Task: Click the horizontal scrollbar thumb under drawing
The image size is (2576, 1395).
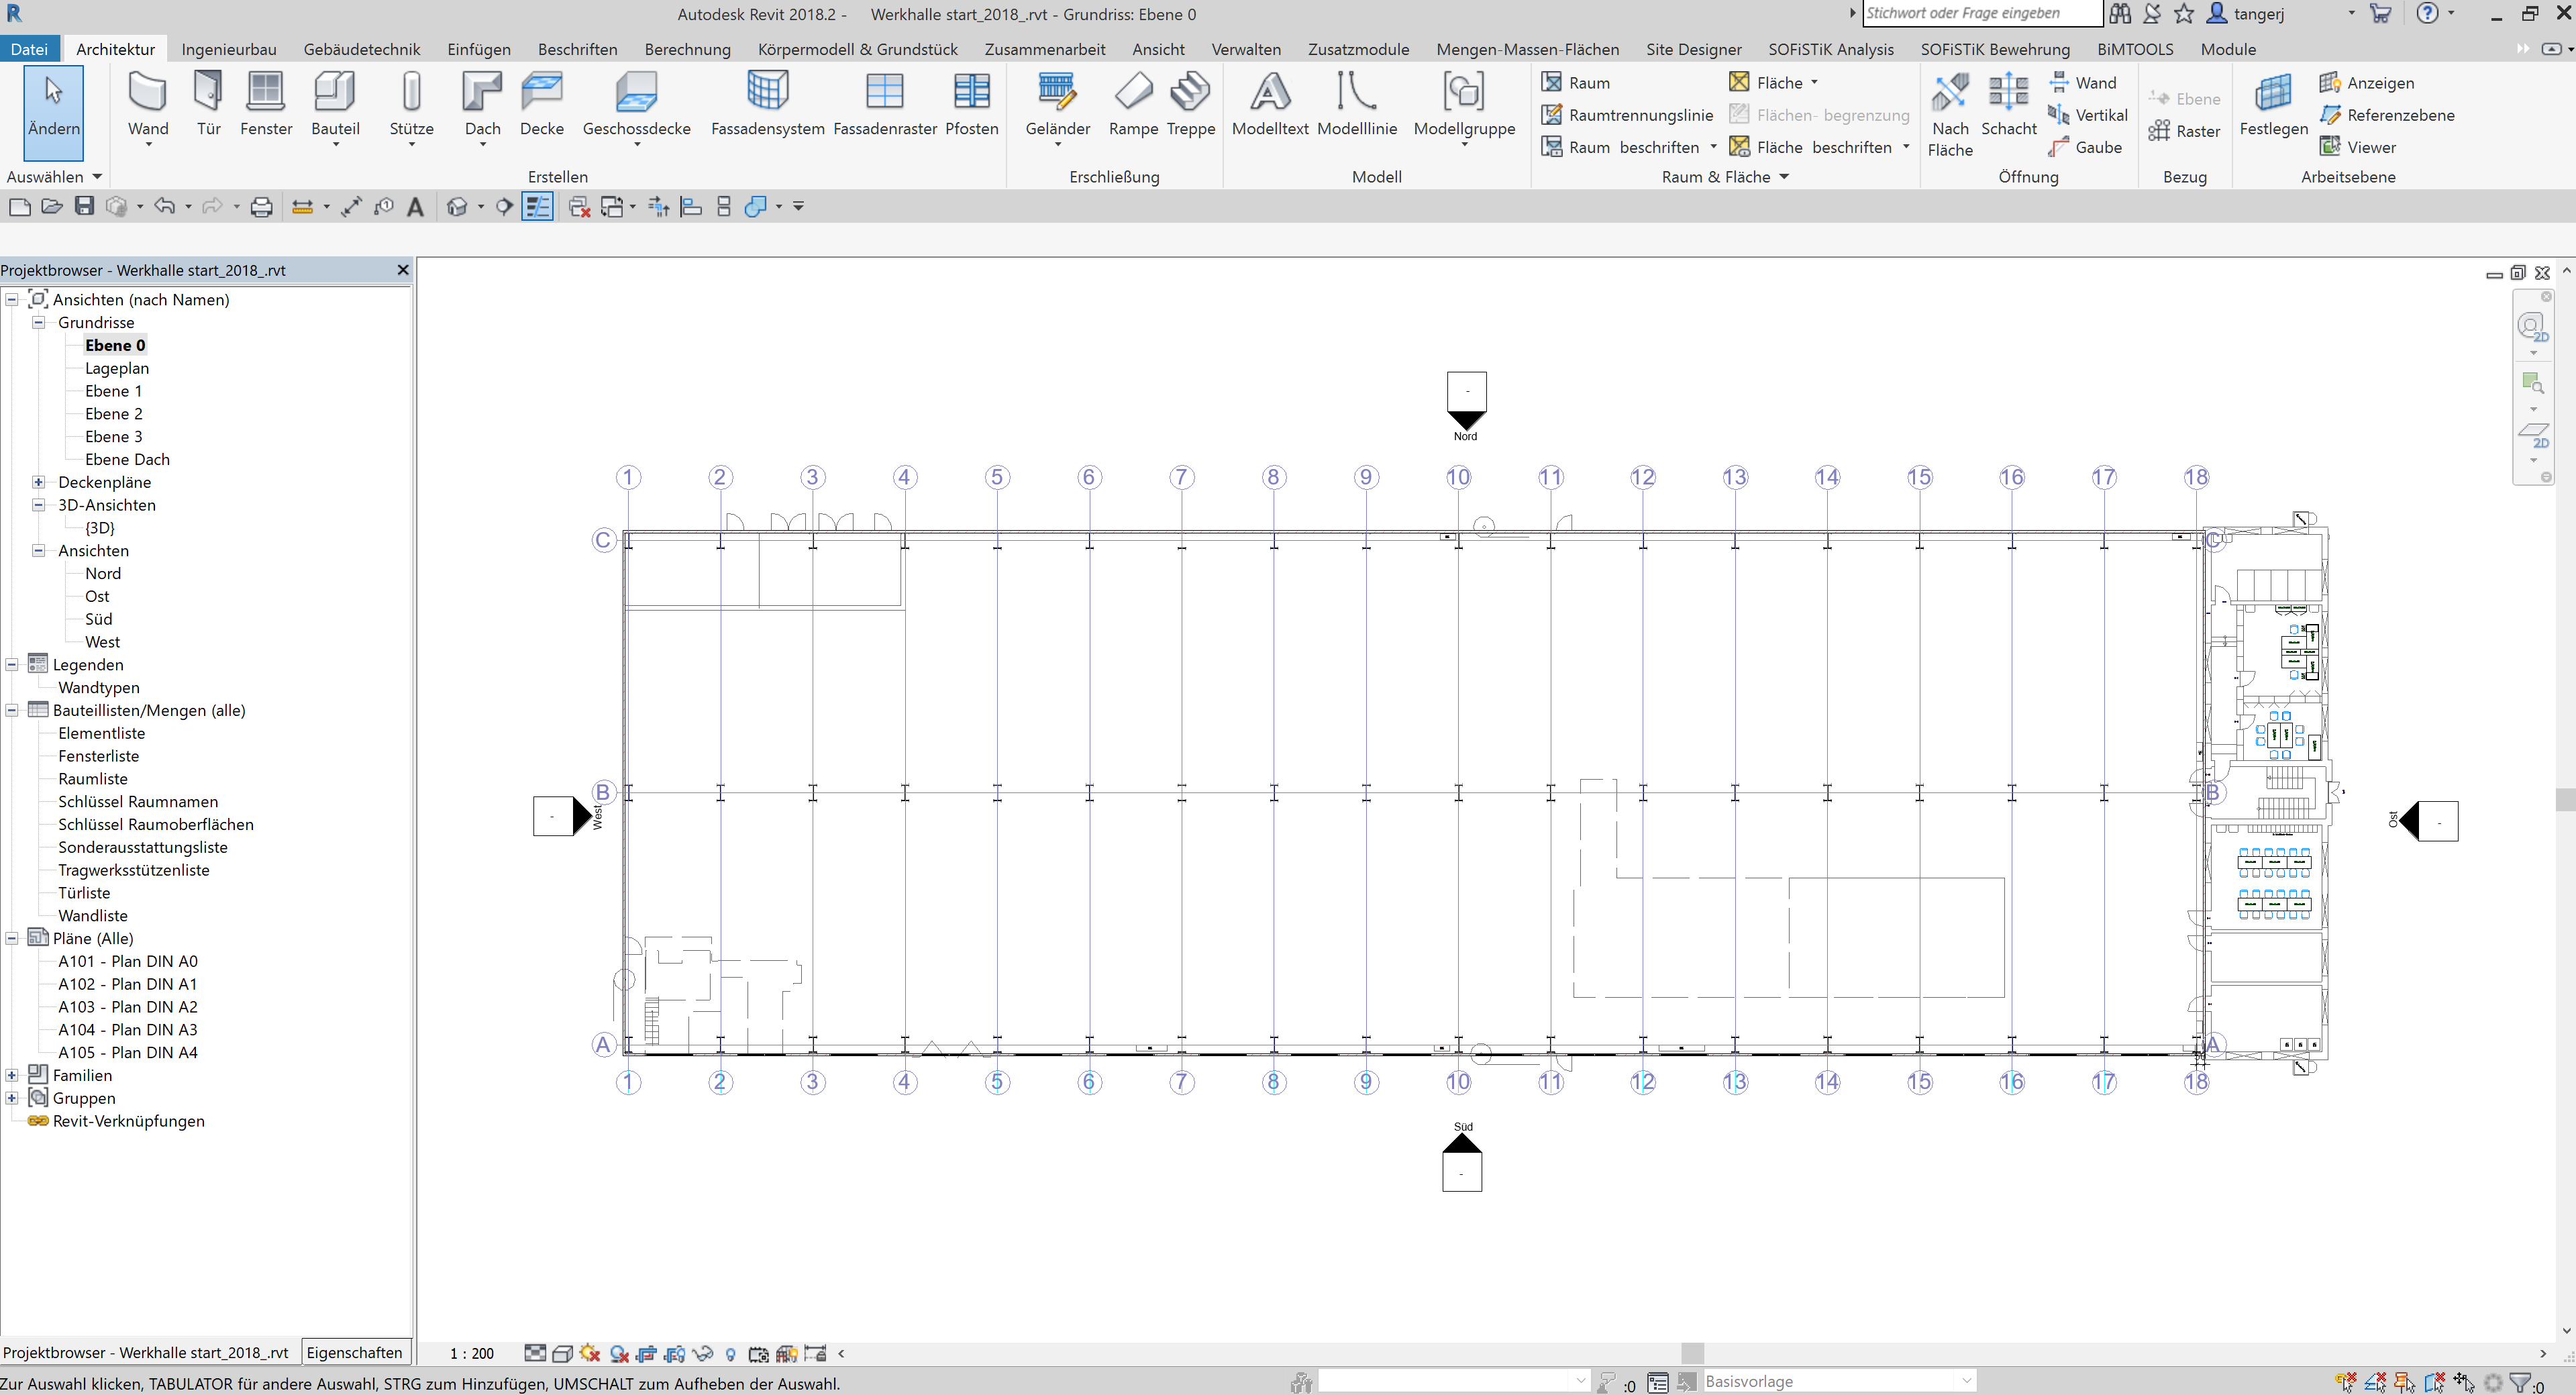Action: (x=1692, y=1353)
